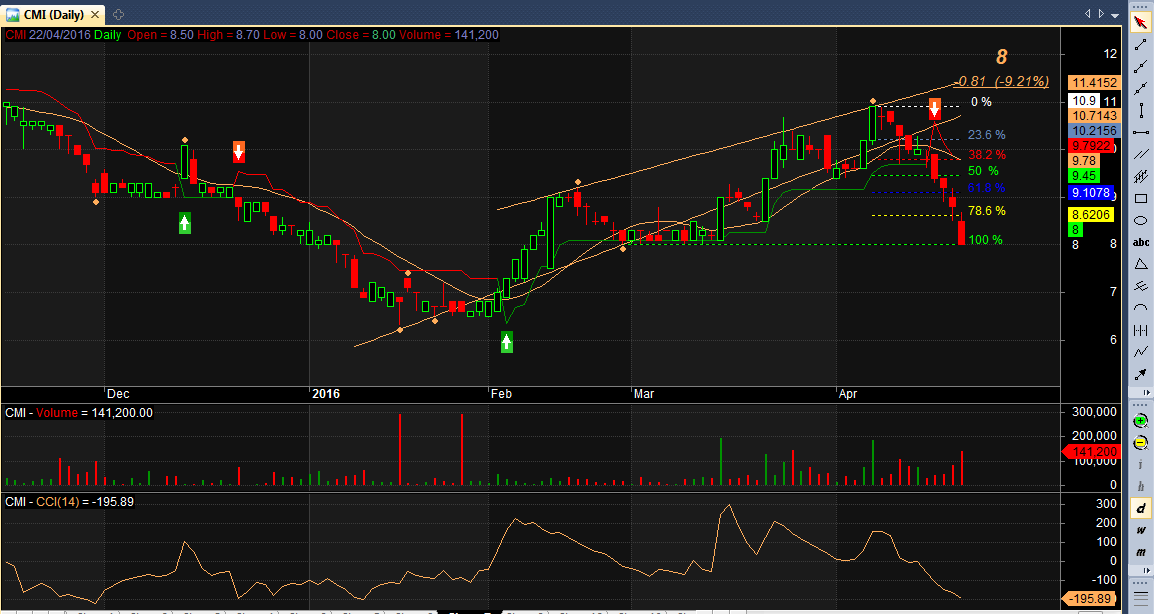This screenshot has width=1154, height=614.
Task: Select the arrow pointer tool
Action: click(x=1141, y=22)
